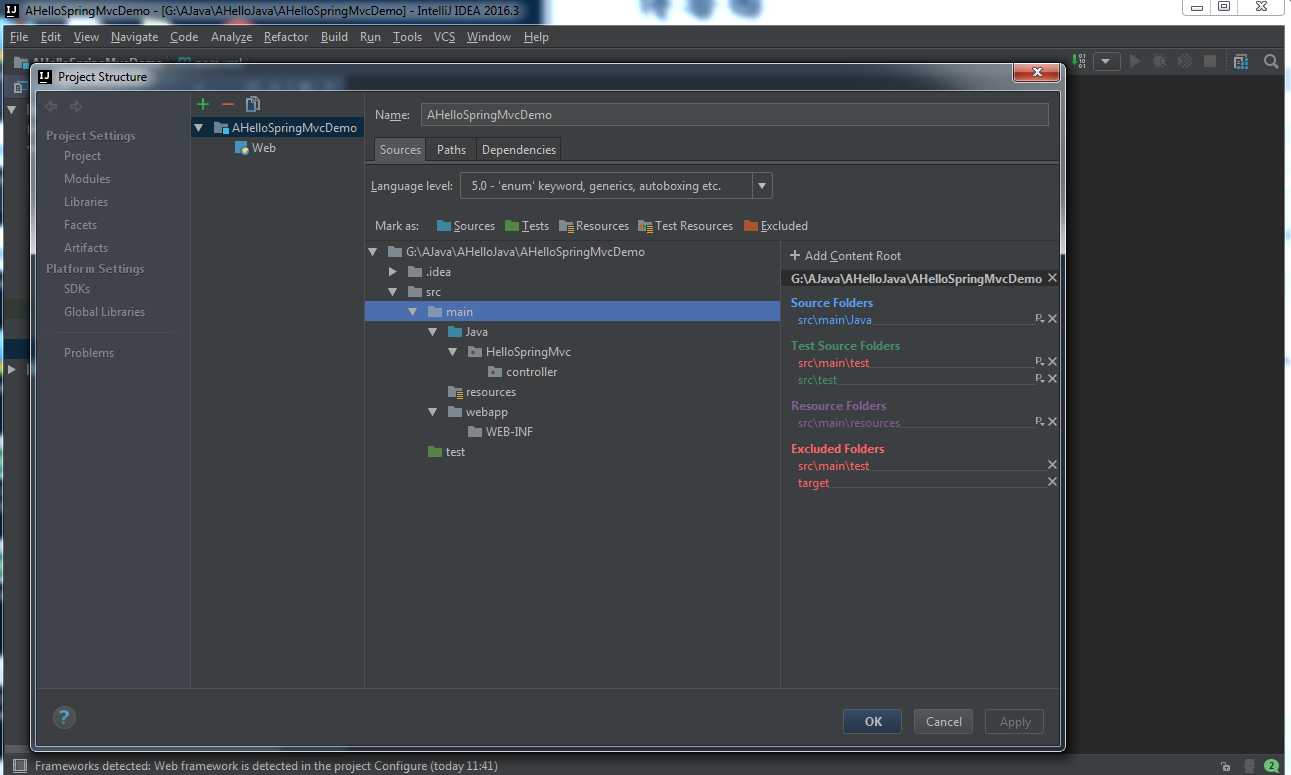Viewport: 1291px width, 775px height.
Task: Click the help question mark icon
Action: point(64,717)
